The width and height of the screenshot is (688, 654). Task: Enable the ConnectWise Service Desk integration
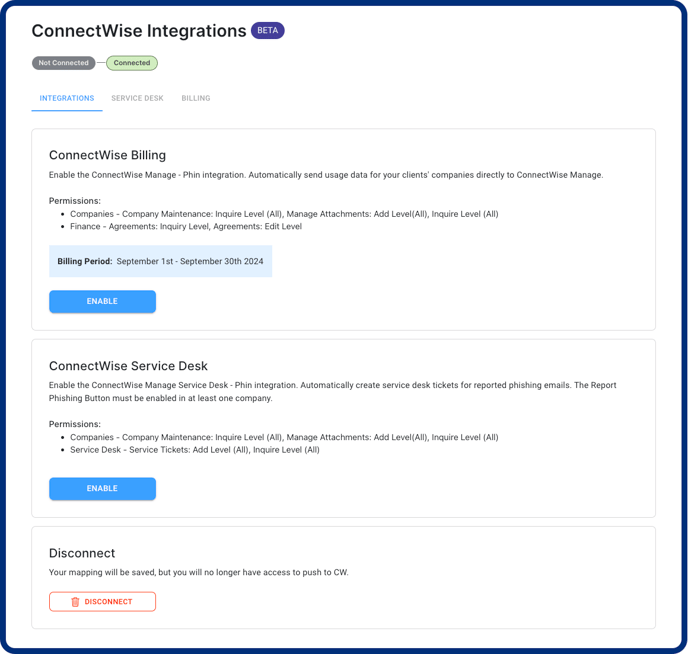point(102,489)
